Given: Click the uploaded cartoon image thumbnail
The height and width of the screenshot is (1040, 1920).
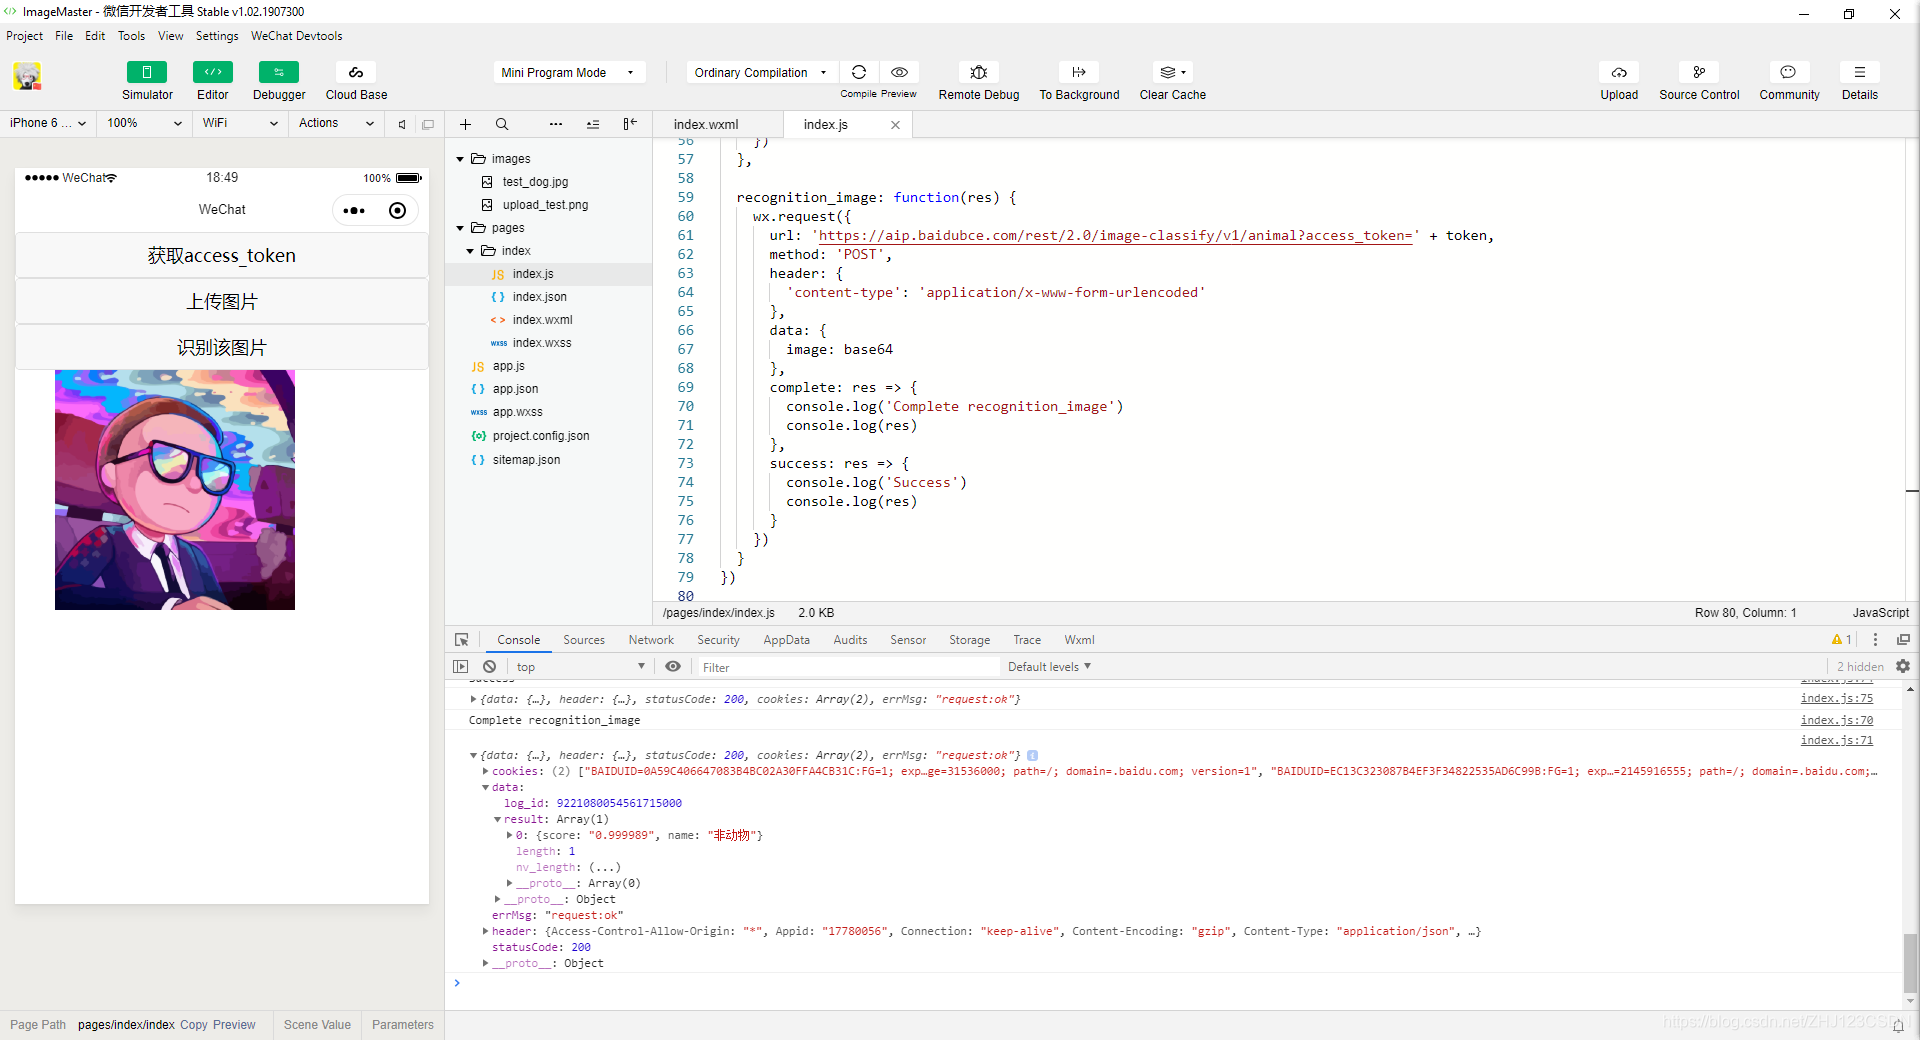Looking at the screenshot, I should [x=175, y=490].
